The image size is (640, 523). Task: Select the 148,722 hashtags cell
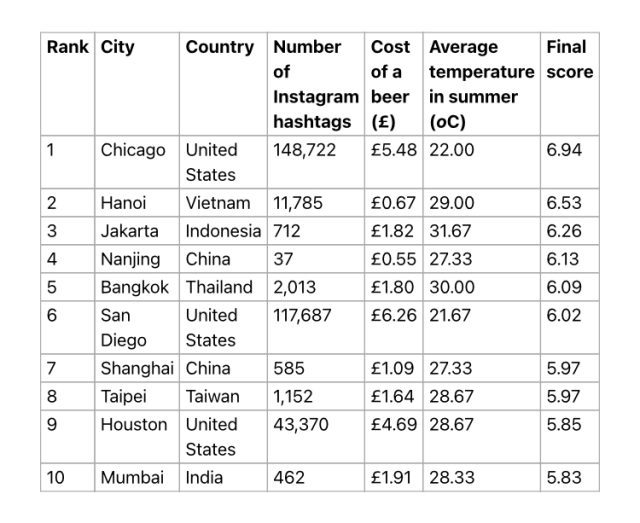click(305, 150)
